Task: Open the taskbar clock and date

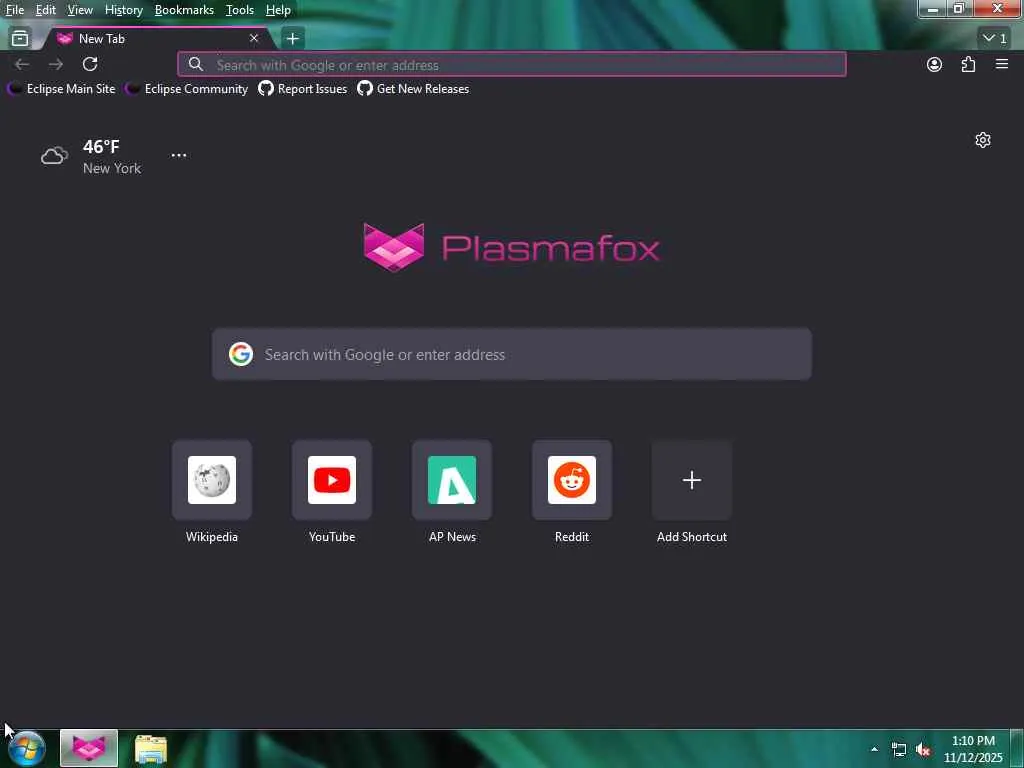Action: [973, 749]
